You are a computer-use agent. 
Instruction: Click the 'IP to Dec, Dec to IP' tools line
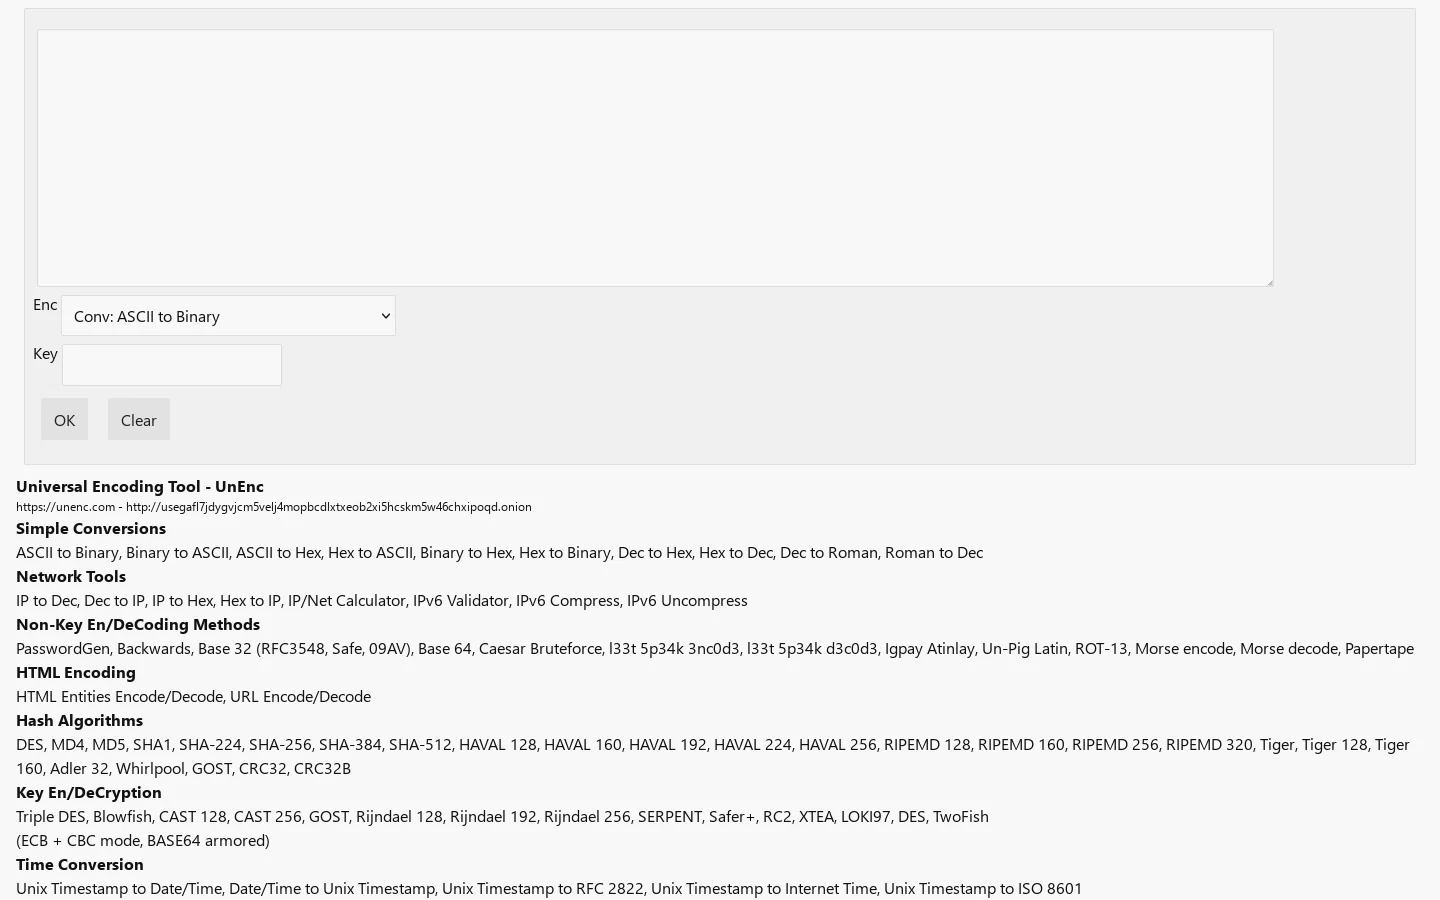382,601
